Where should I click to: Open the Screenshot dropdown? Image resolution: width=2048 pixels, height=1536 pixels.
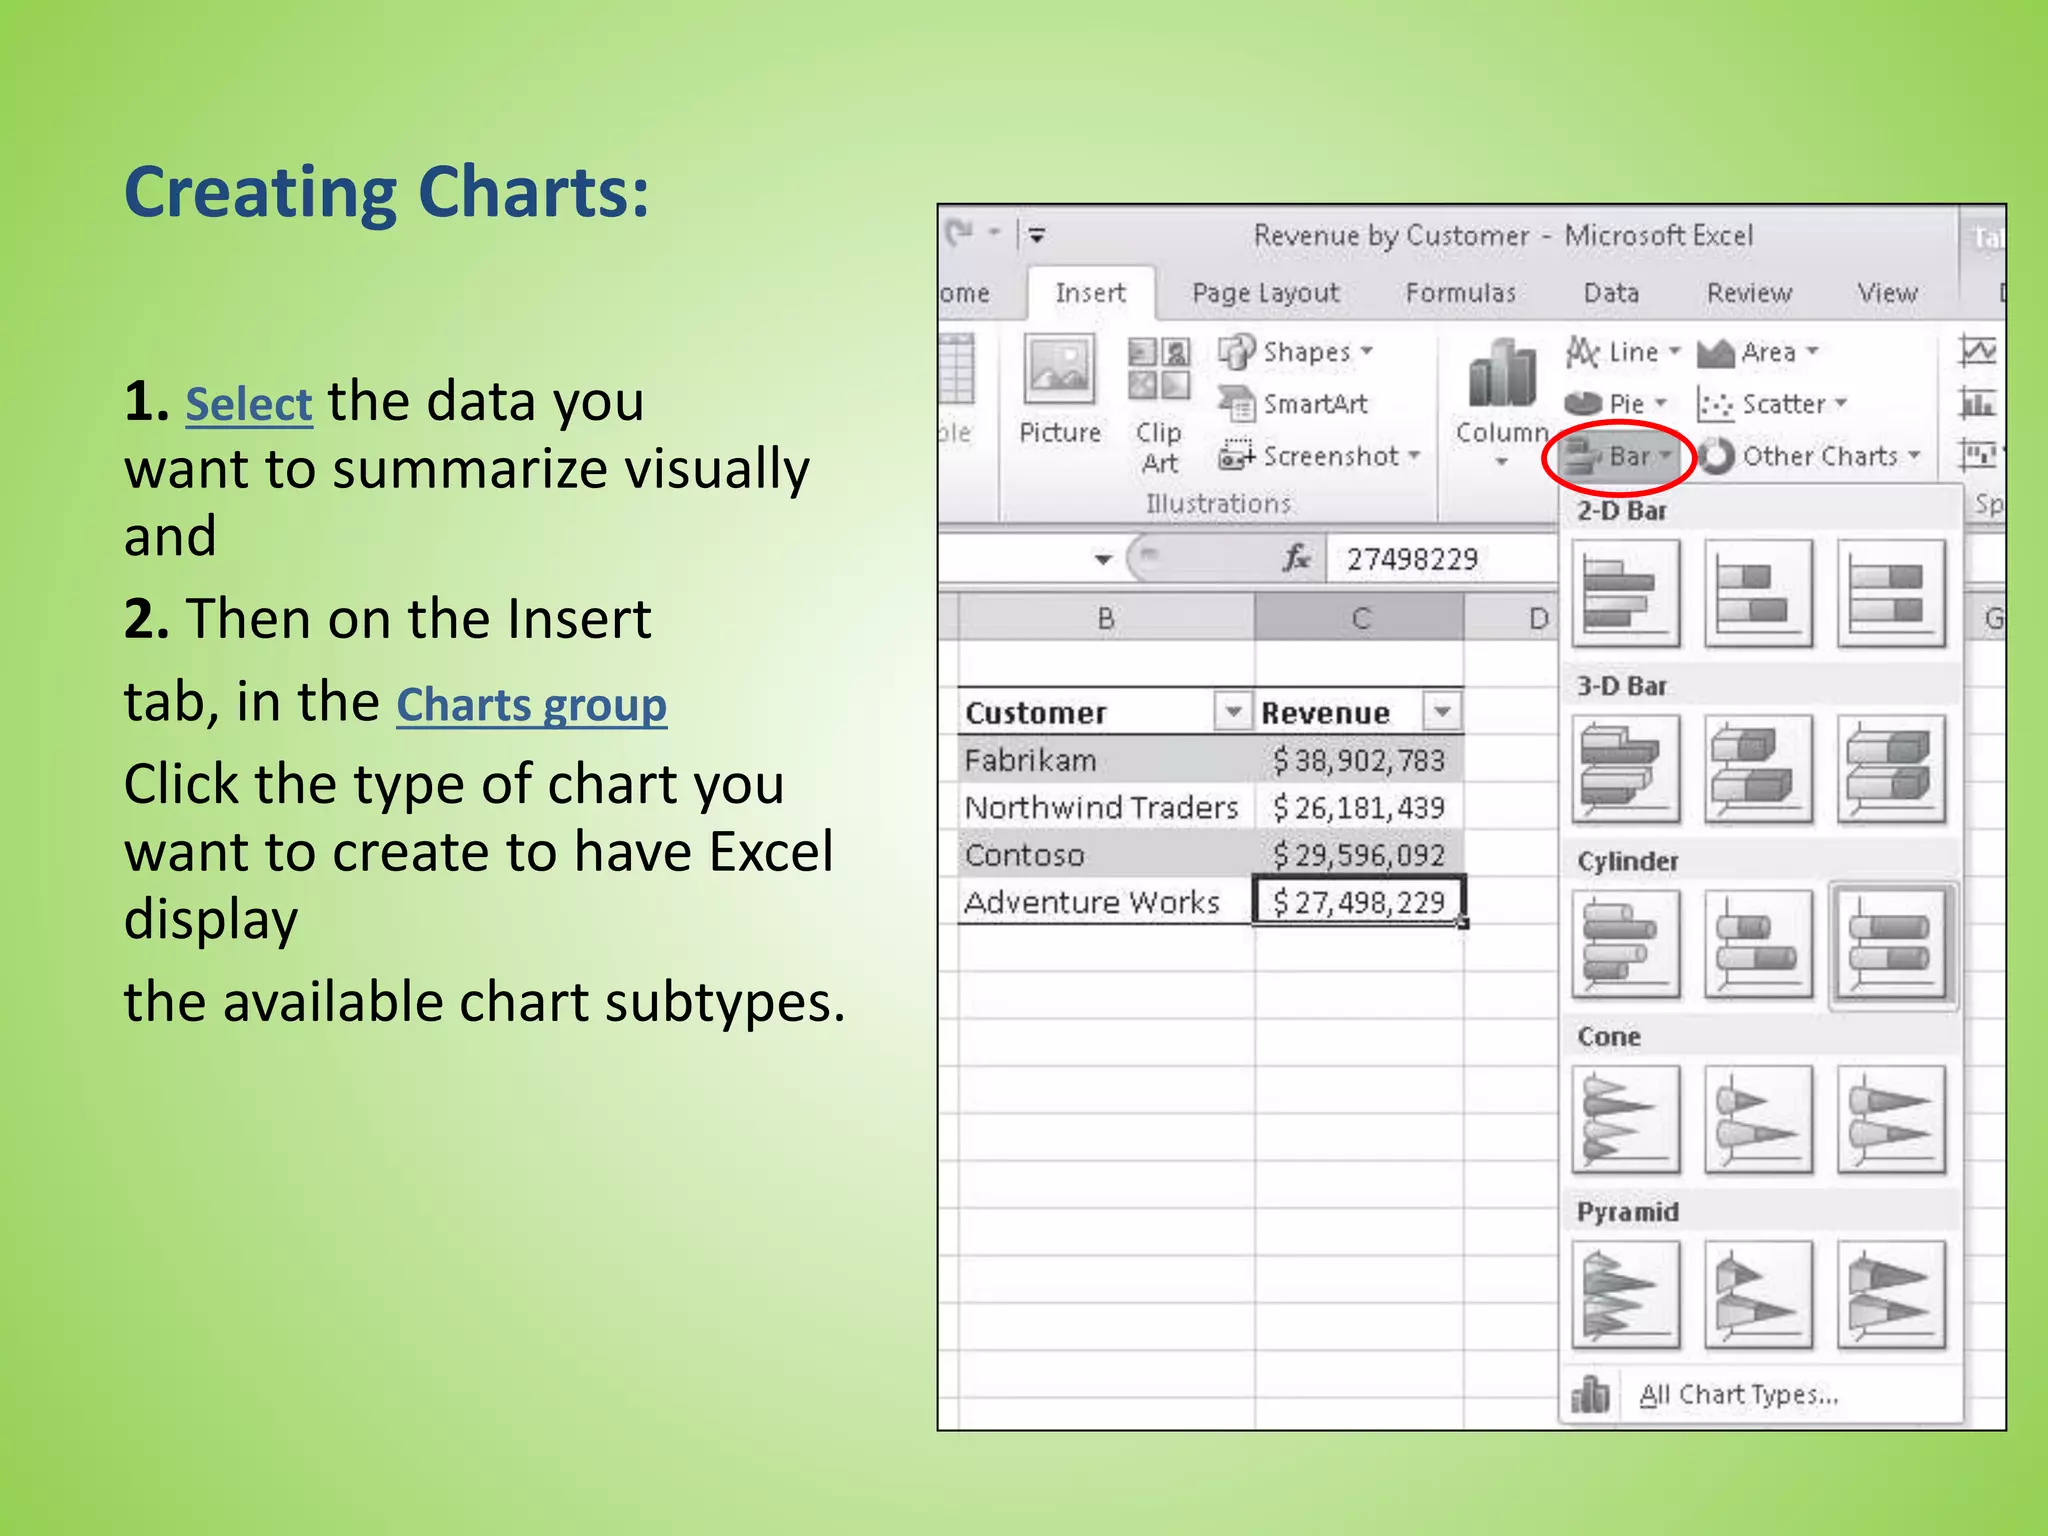[x=1319, y=456]
